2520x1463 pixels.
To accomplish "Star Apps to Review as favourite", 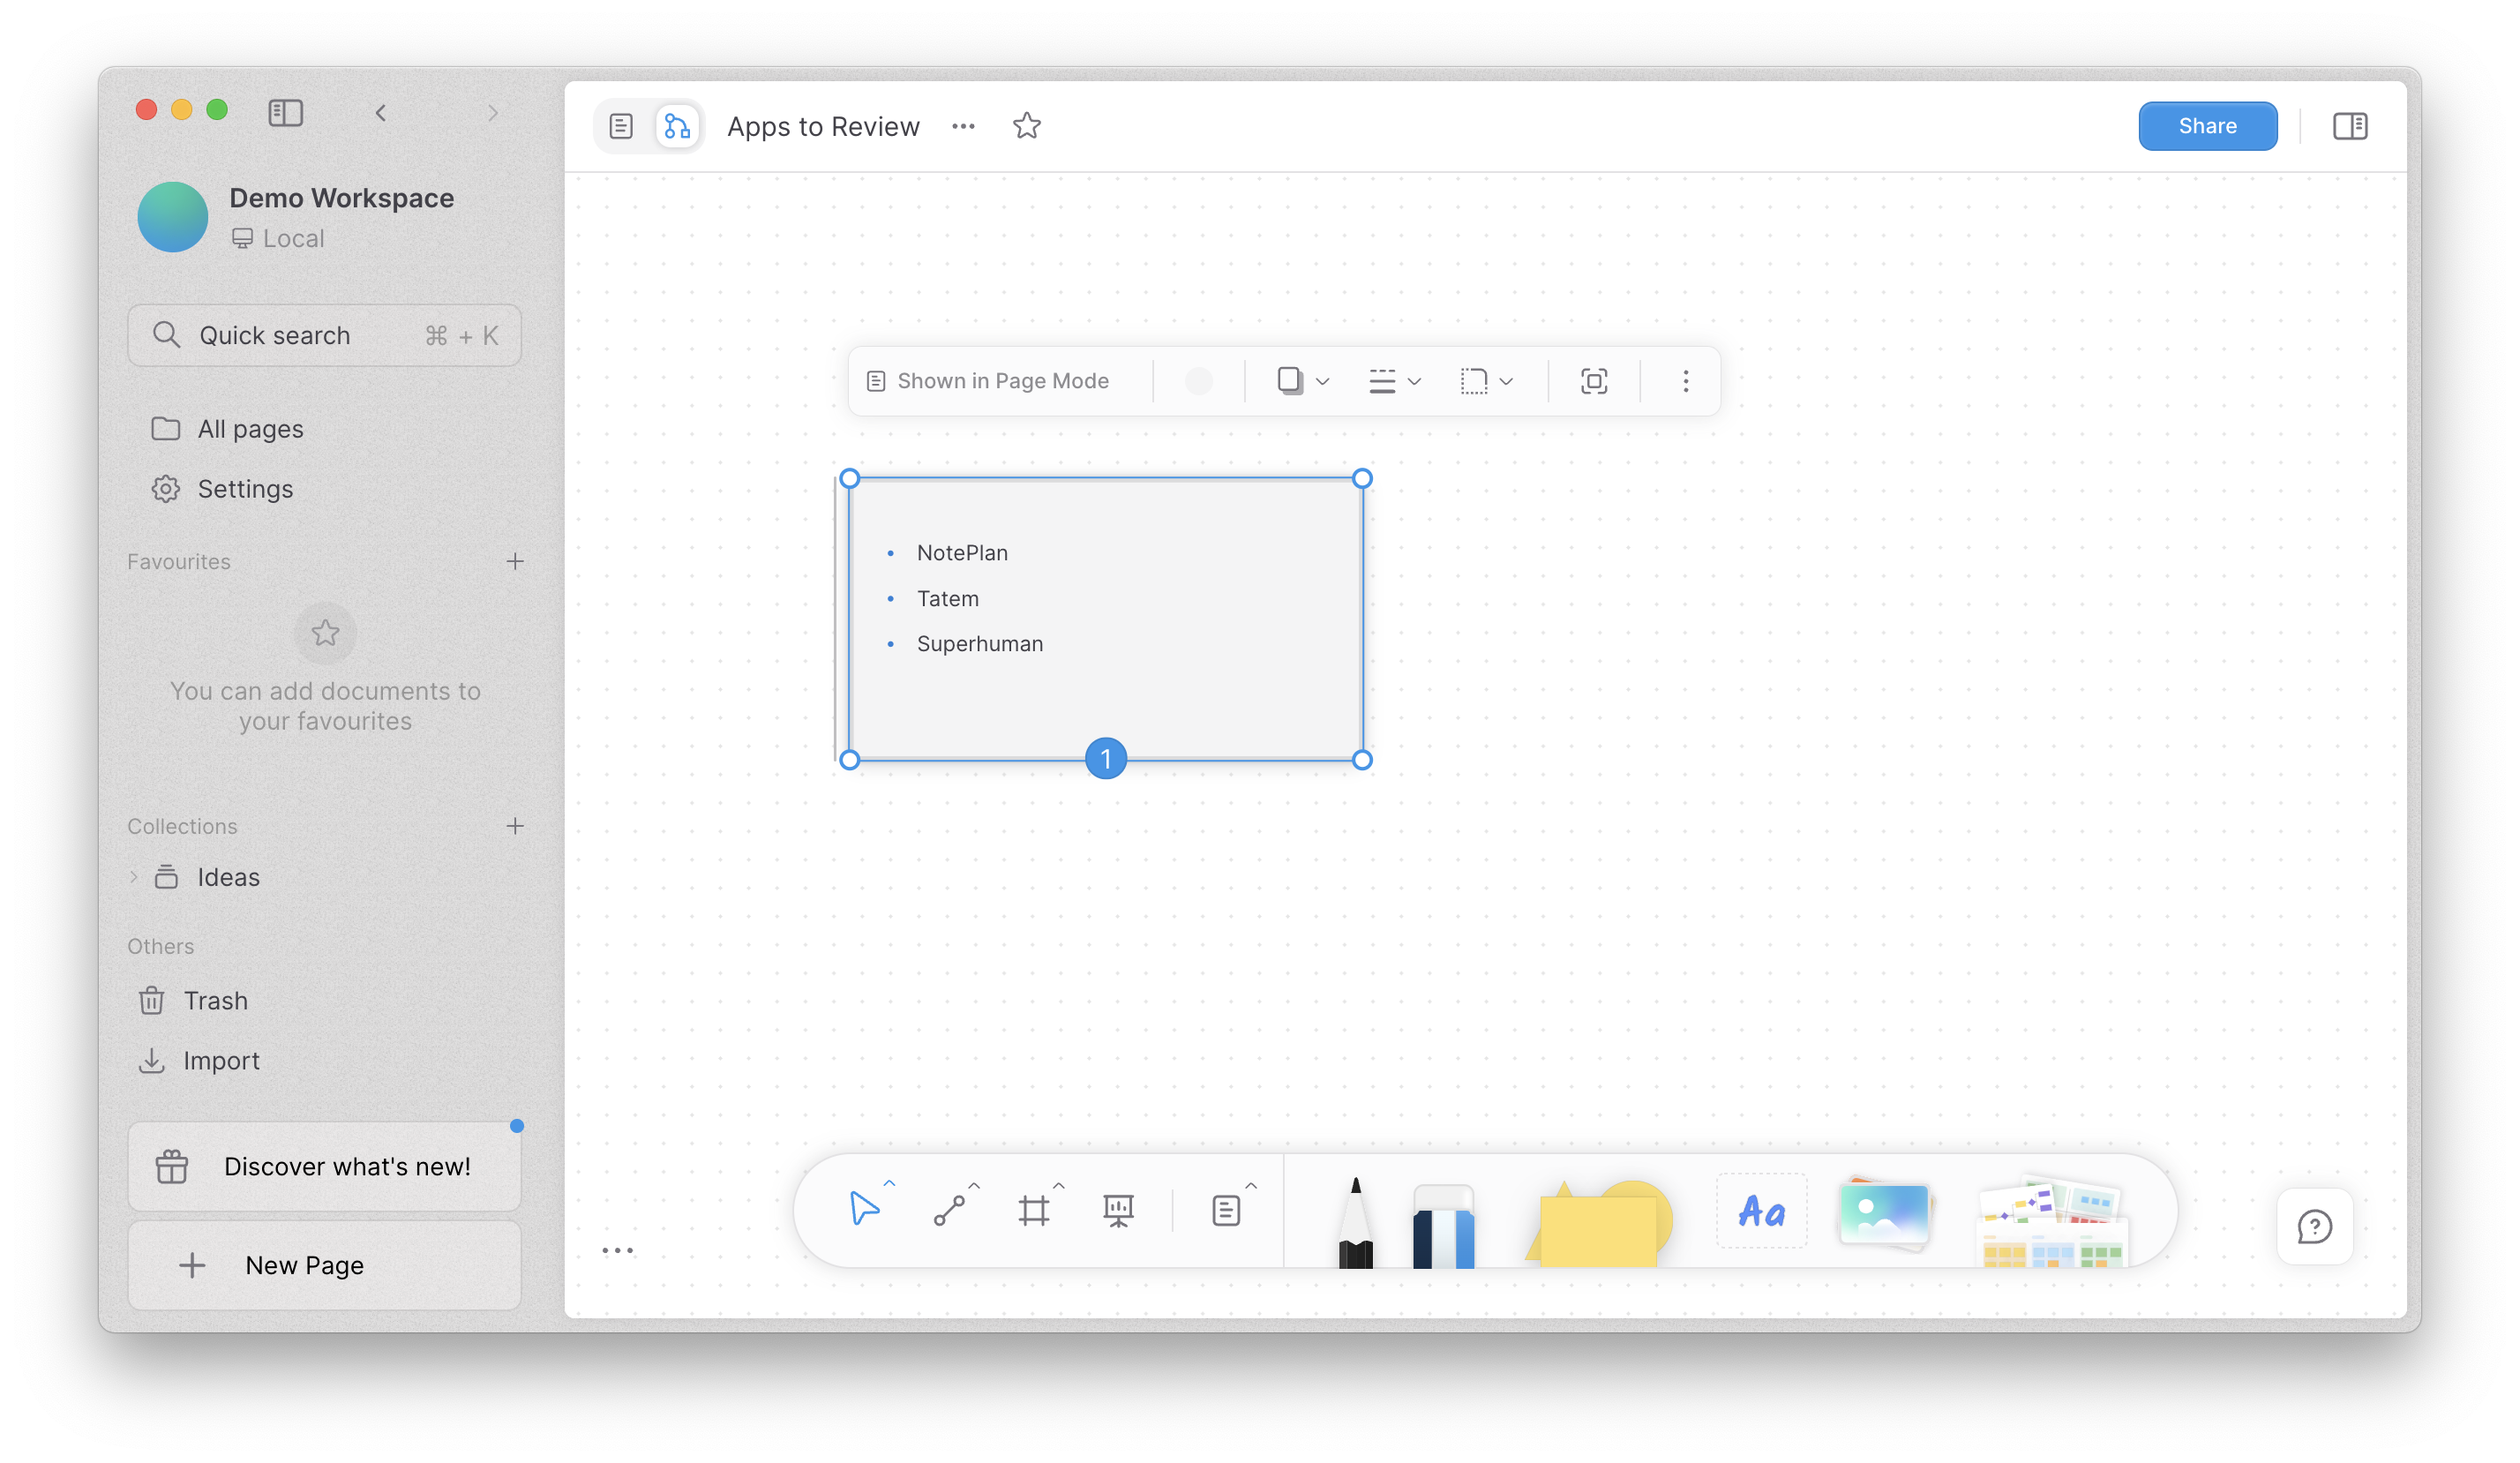I will pyautogui.click(x=1026, y=126).
